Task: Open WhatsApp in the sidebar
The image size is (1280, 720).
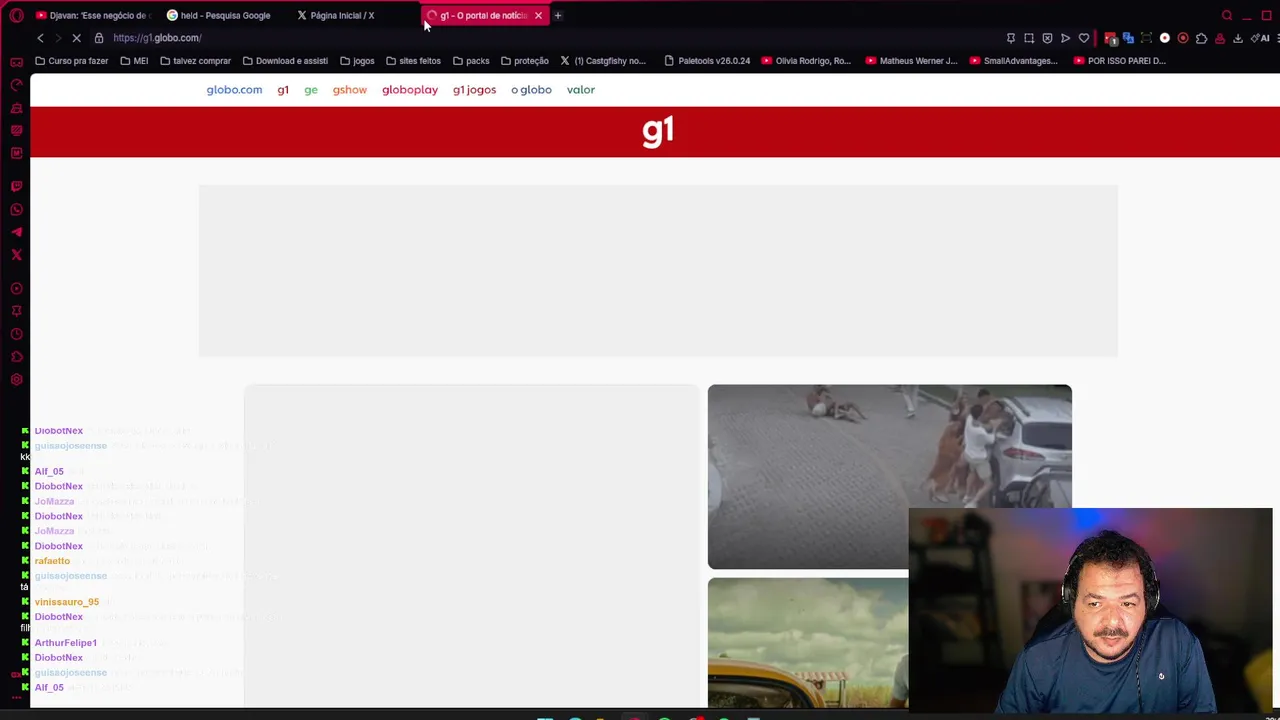Action: [16, 209]
